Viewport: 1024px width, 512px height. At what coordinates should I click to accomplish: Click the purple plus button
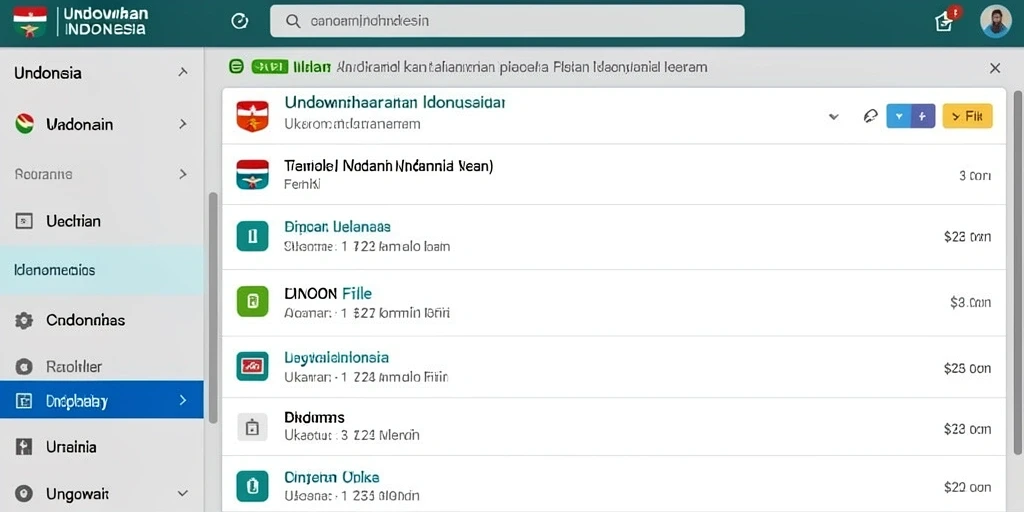[923, 116]
